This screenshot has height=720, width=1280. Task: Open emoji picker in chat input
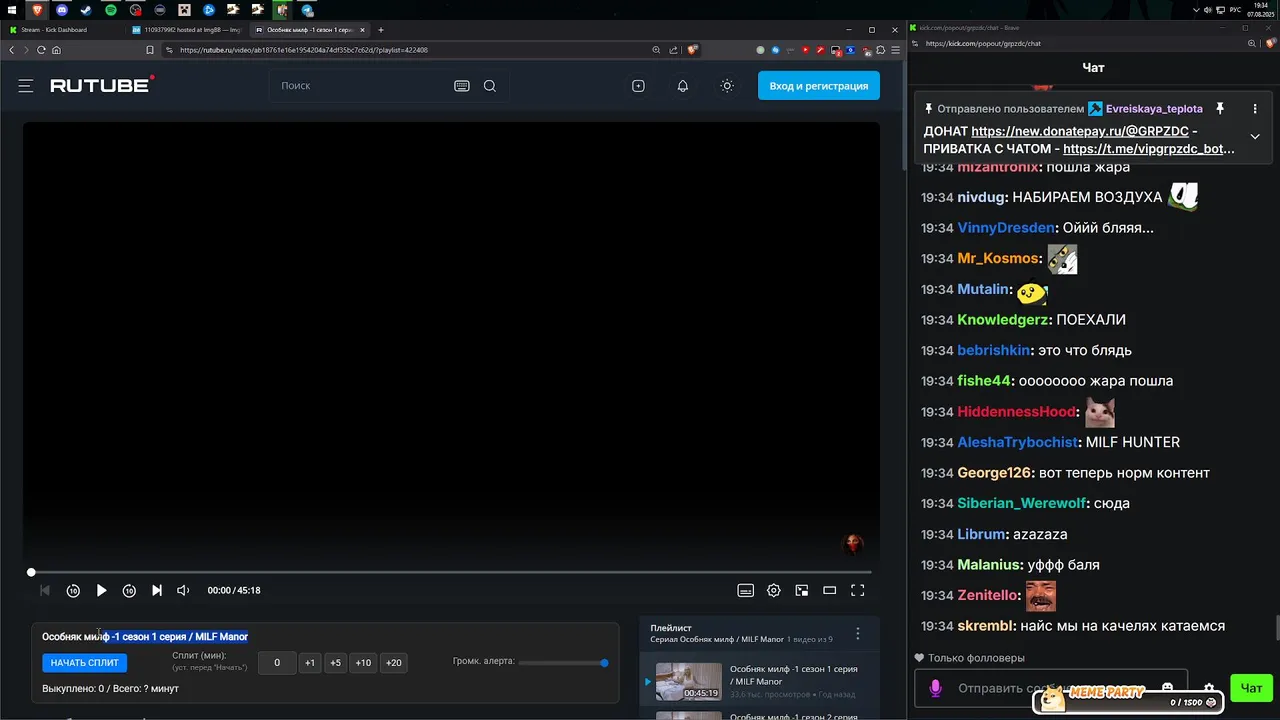(x=1167, y=688)
